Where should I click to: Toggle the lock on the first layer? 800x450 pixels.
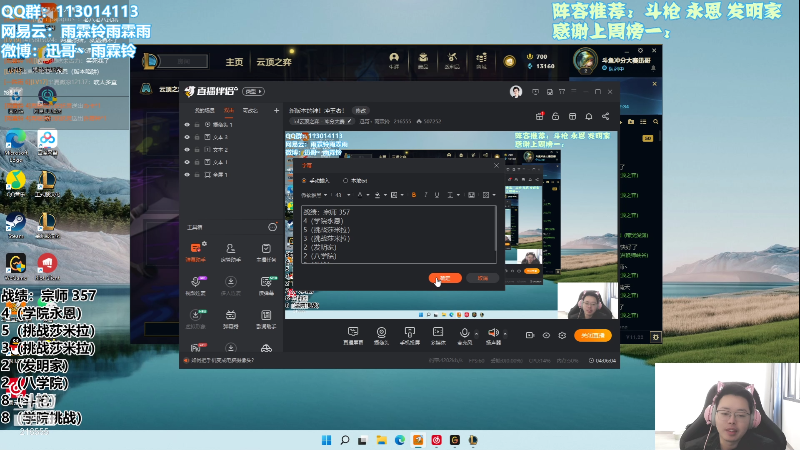[197, 124]
